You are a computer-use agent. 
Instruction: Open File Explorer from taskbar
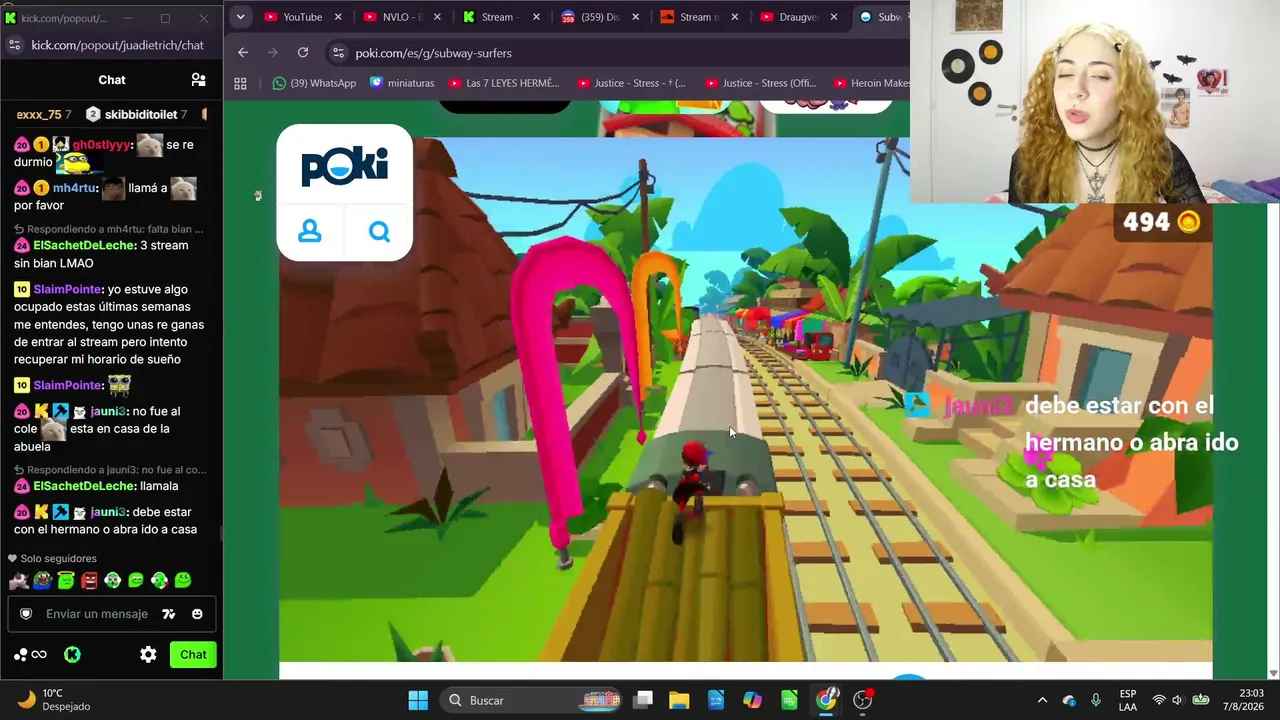(x=679, y=700)
